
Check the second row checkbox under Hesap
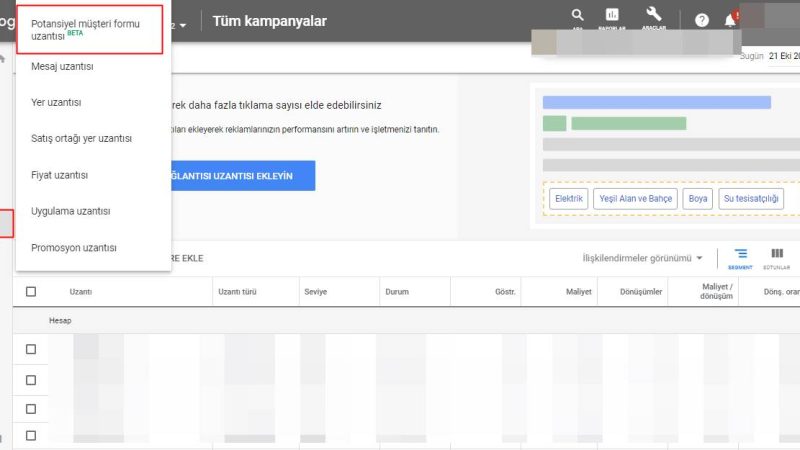coord(31,380)
